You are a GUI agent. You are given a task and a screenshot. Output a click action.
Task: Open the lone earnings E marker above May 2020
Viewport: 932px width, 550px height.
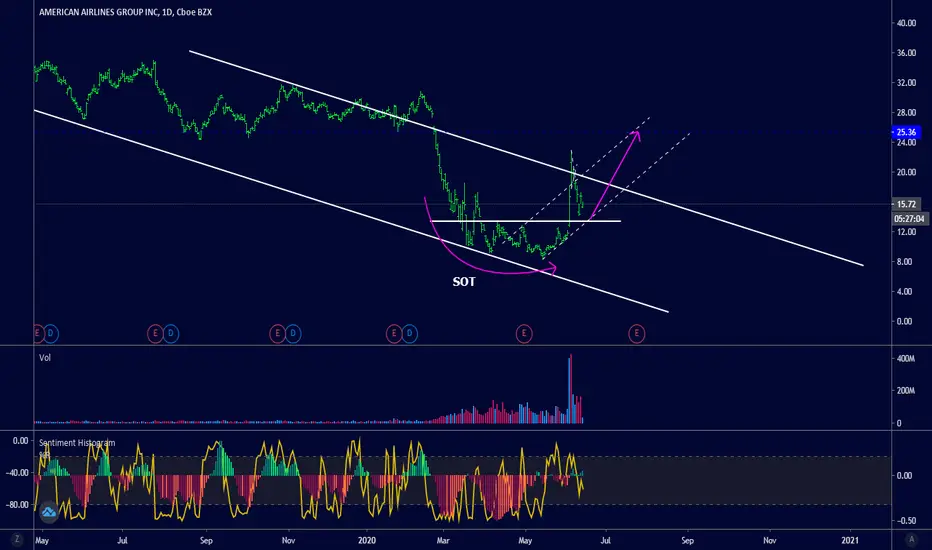coord(524,334)
